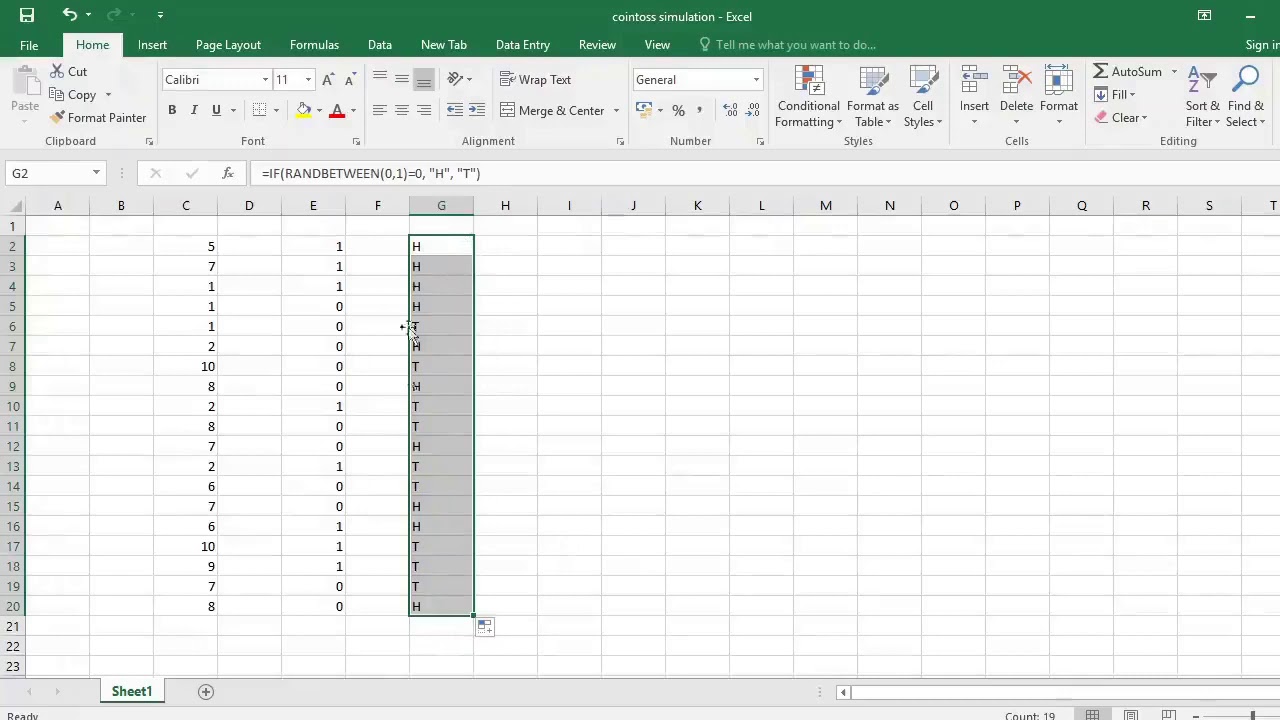Select Top Align
The image size is (1280, 720).
click(380, 79)
